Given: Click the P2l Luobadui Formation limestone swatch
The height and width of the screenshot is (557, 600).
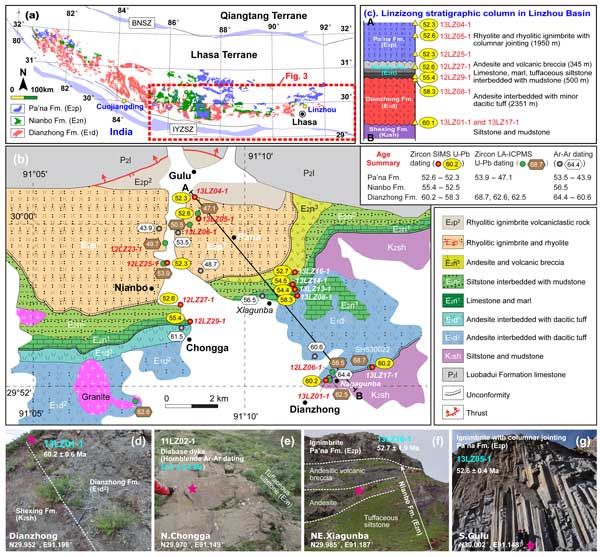Looking at the screenshot, I should [x=452, y=375].
